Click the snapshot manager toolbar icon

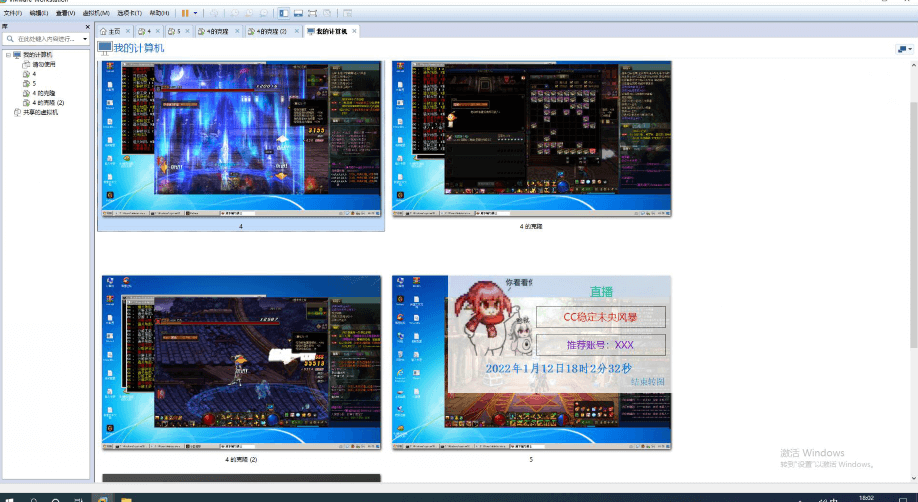click(x=263, y=13)
